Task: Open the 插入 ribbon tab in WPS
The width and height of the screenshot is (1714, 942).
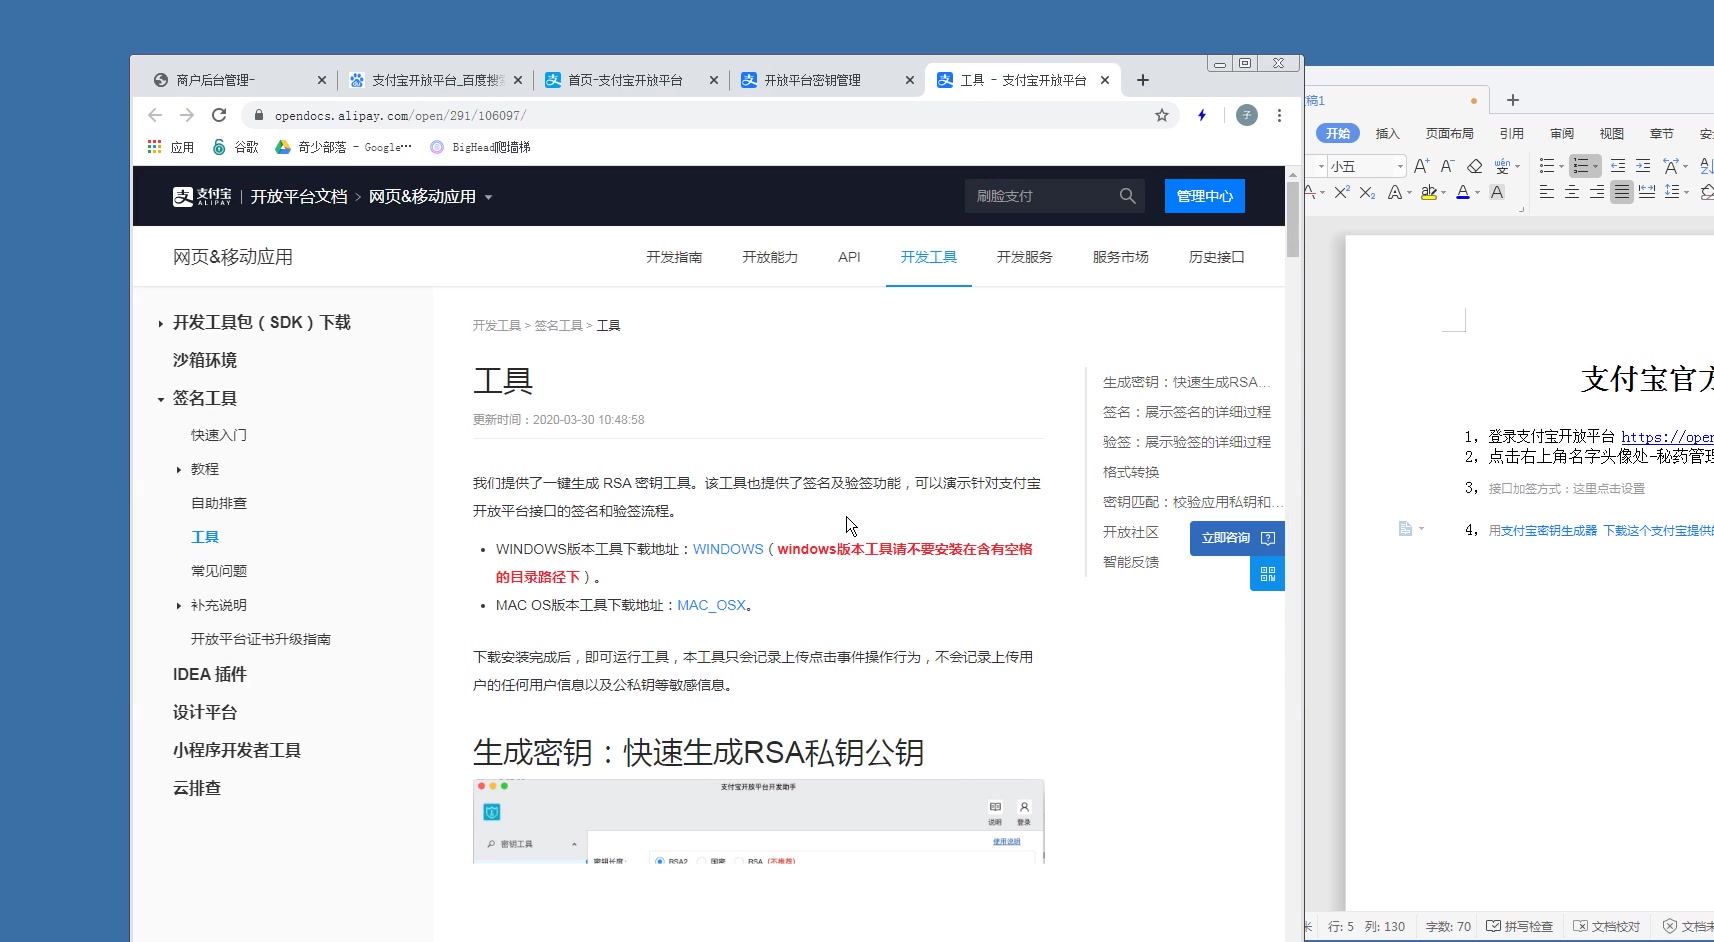Action: (1387, 133)
